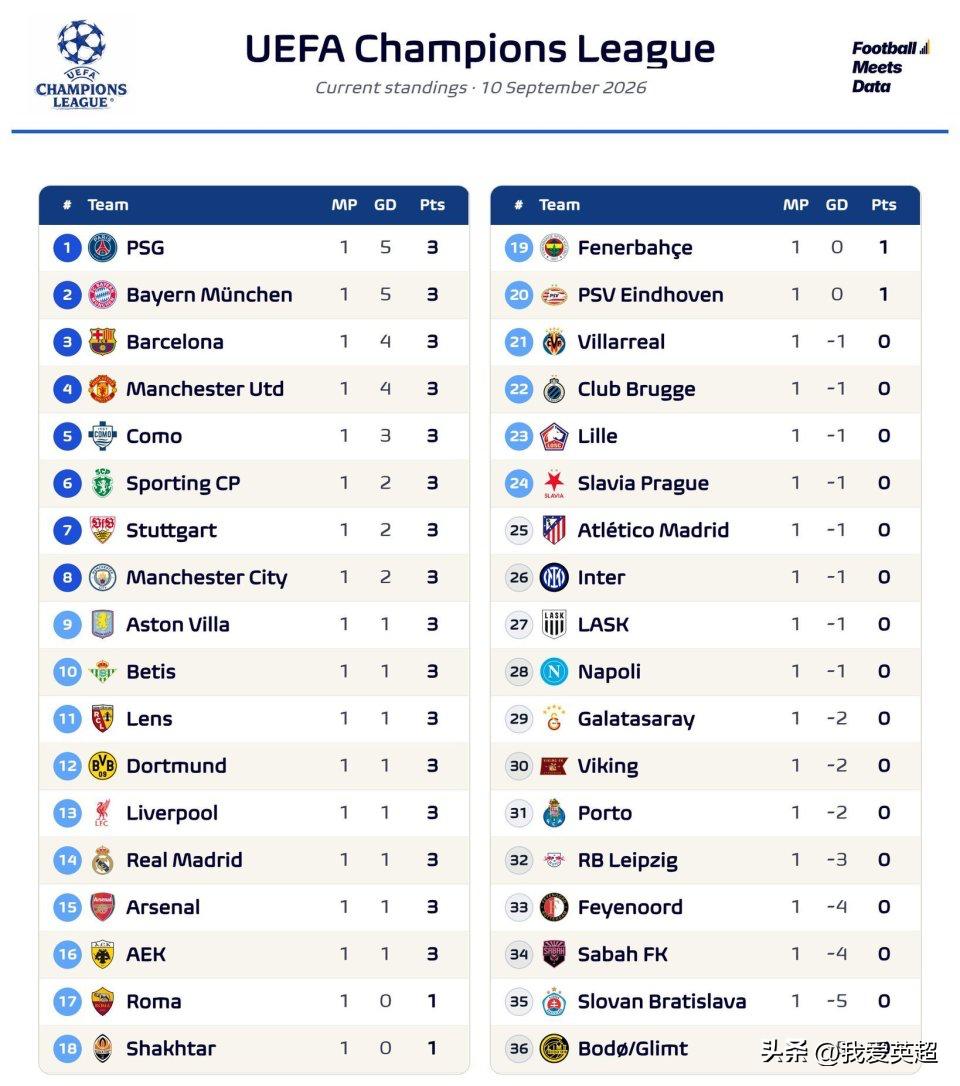The height and width of the screenshot is (1086, 960).
Task: Click the PSG club crest
Action: click(x=103, y=247)
